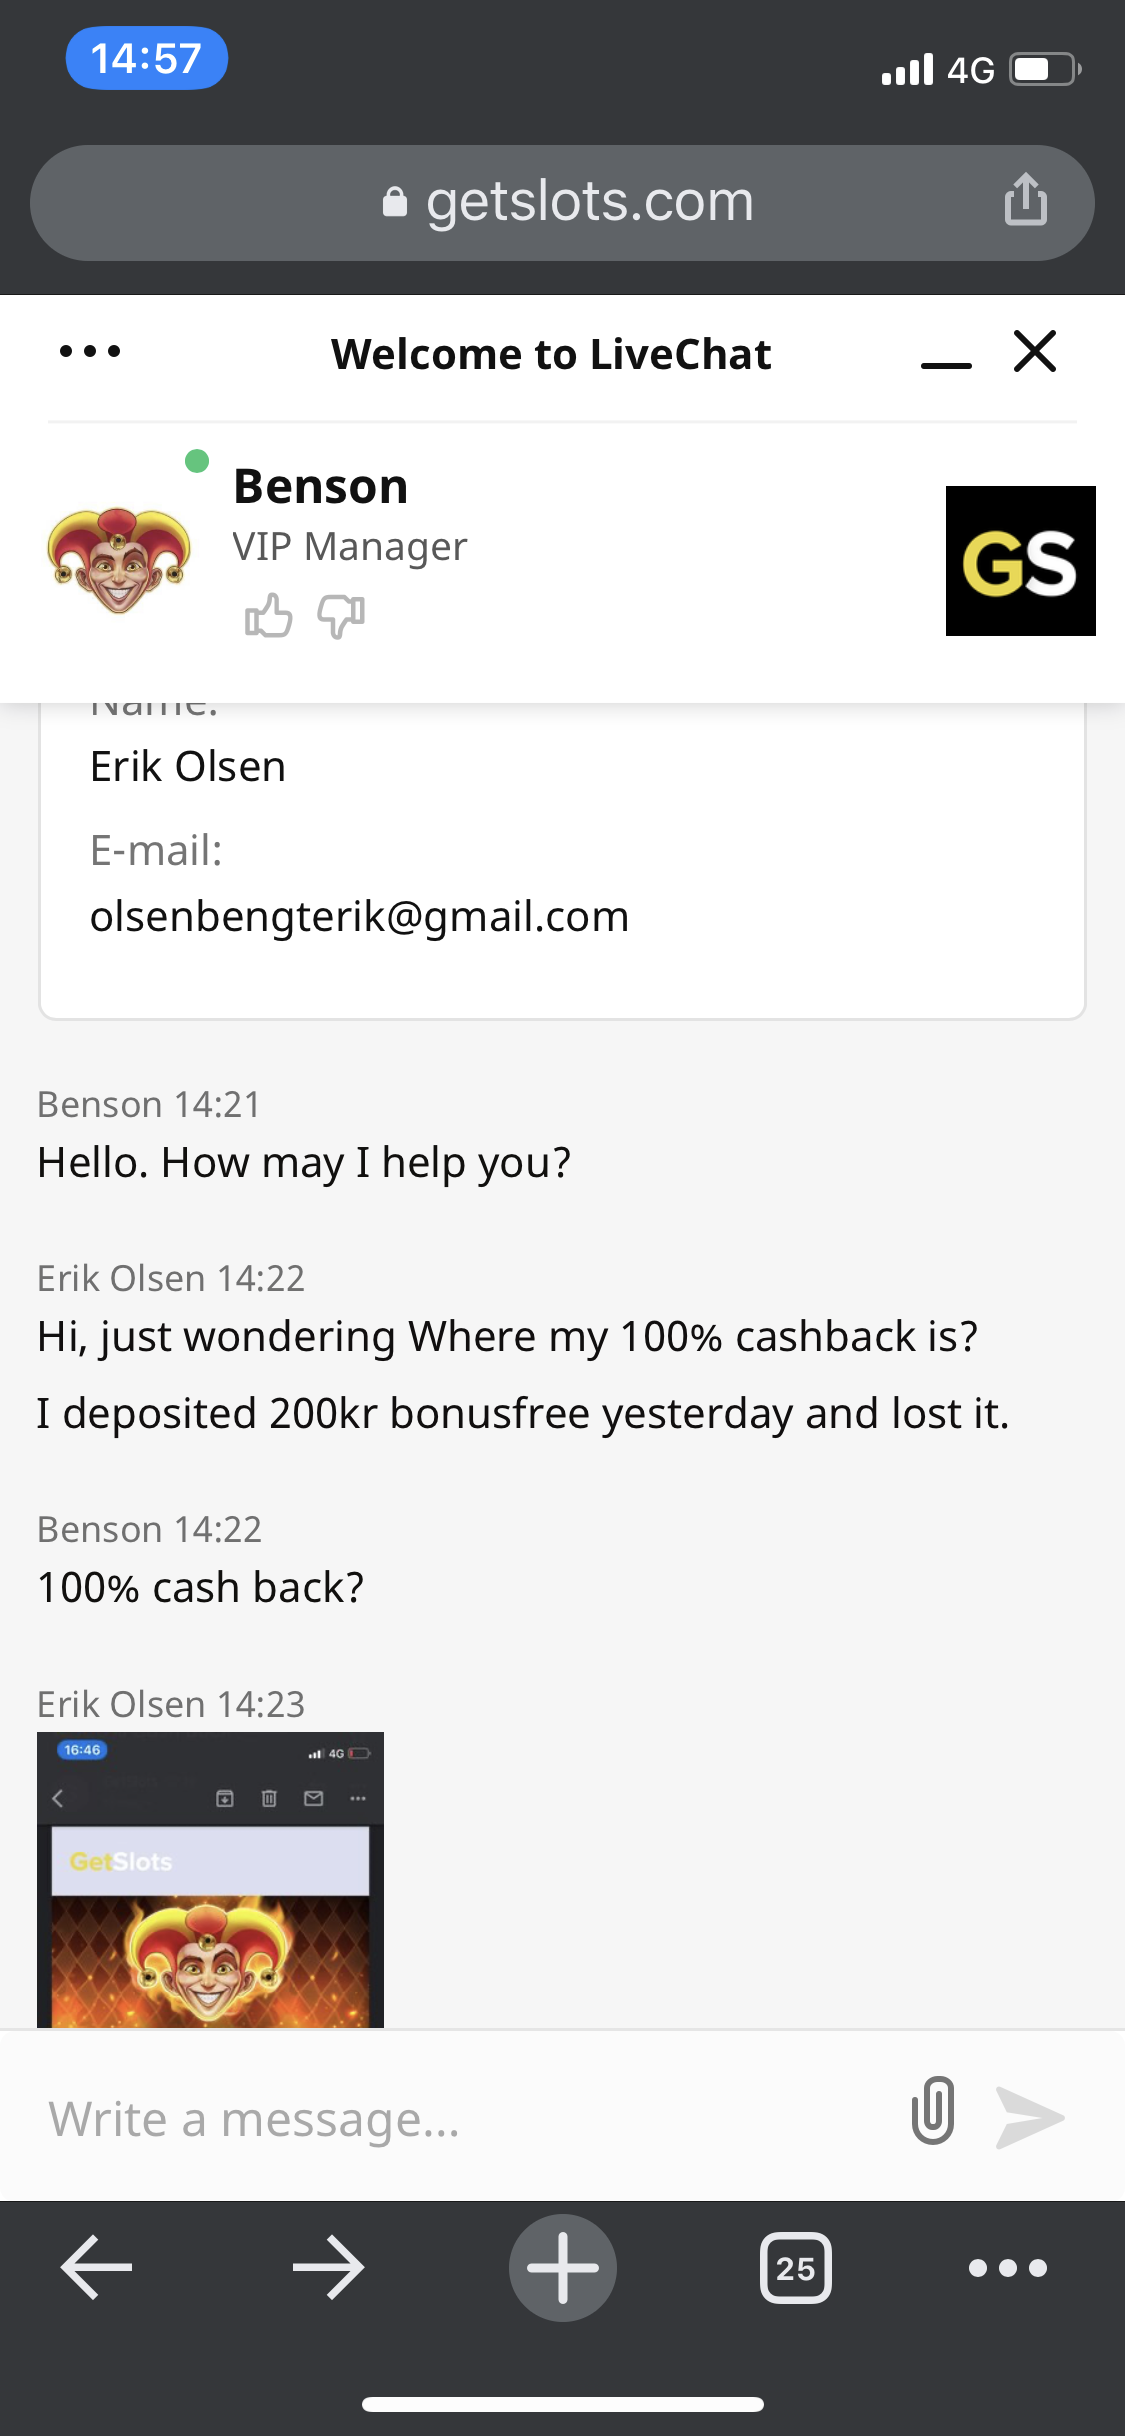Tap the GS logo
Screen dimensions: 1125x2436
(x=1020, y=561)
